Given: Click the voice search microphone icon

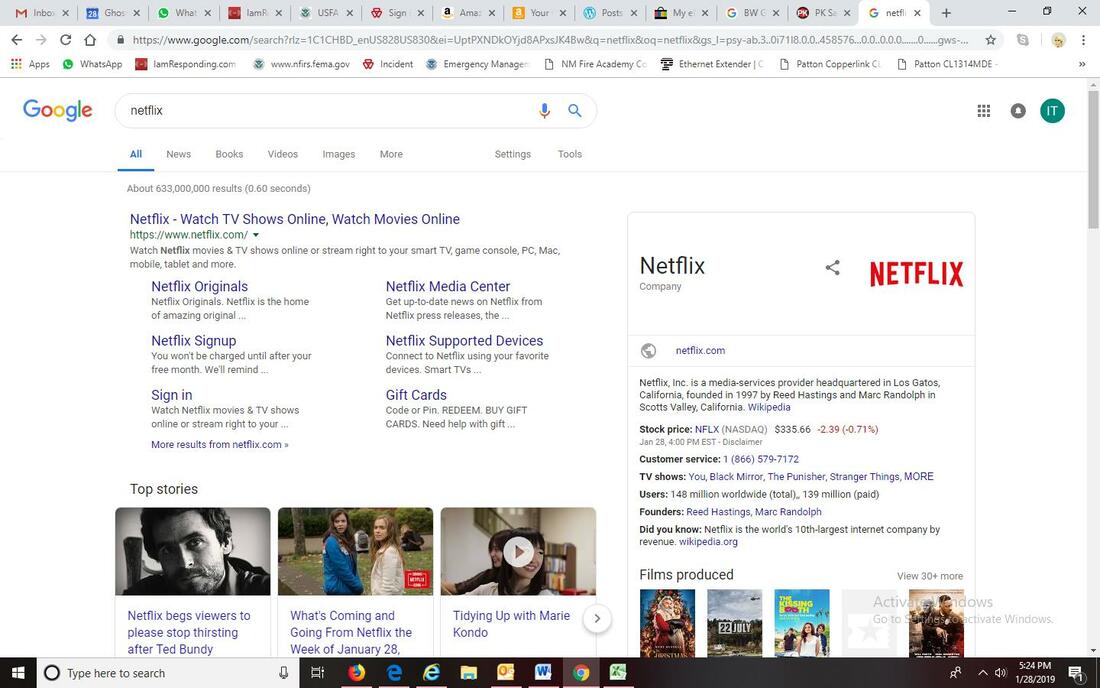Looking at the screenshot, I should point(544,111).
